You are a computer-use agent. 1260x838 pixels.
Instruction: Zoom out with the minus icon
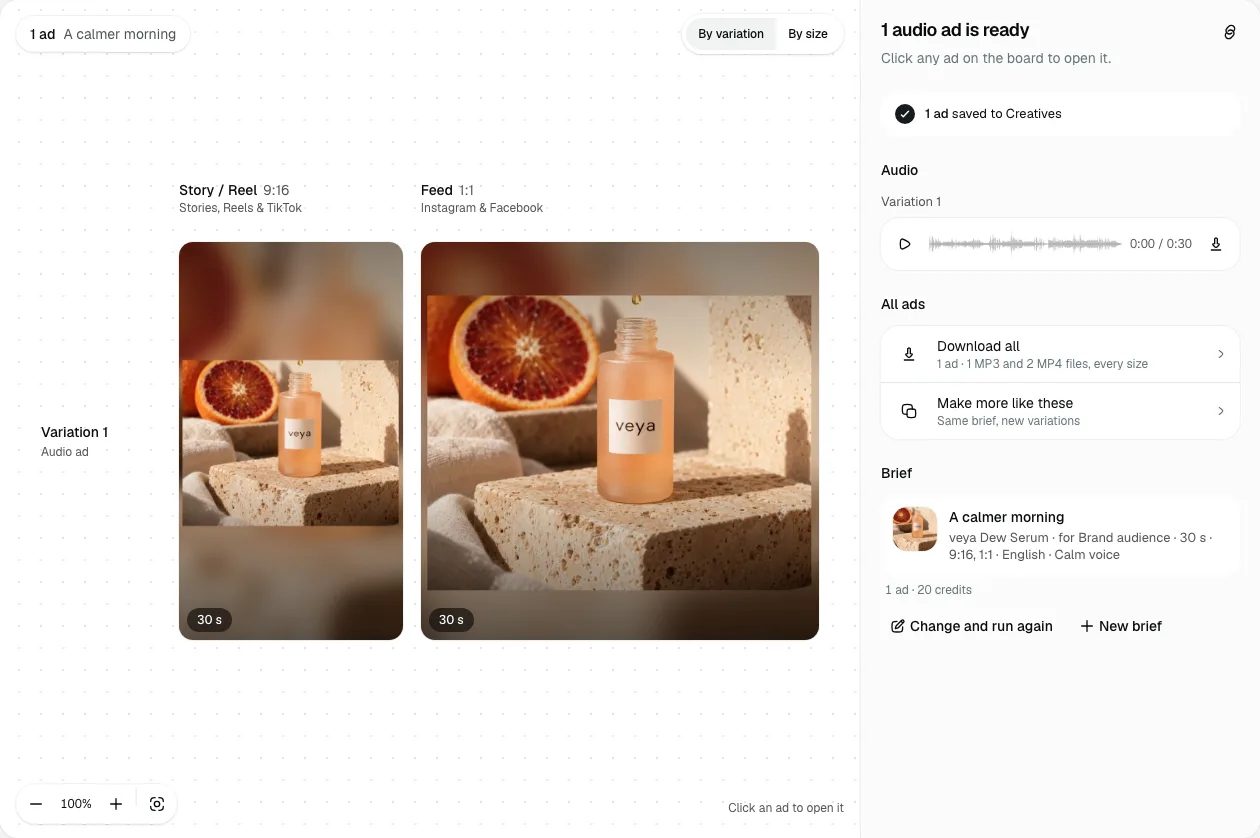point(36,804)
